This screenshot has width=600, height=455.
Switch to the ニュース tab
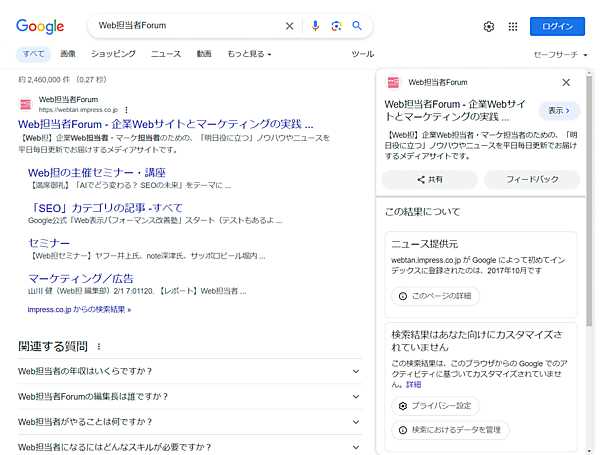(166, 53)
